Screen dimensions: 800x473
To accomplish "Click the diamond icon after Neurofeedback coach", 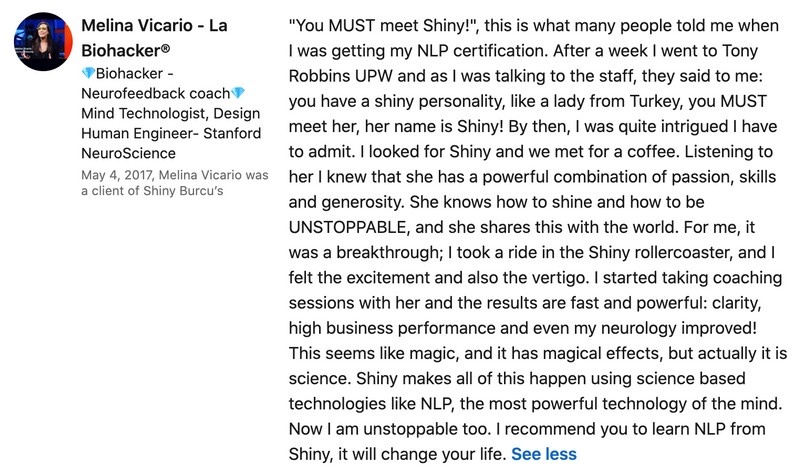I will point(238,95).
